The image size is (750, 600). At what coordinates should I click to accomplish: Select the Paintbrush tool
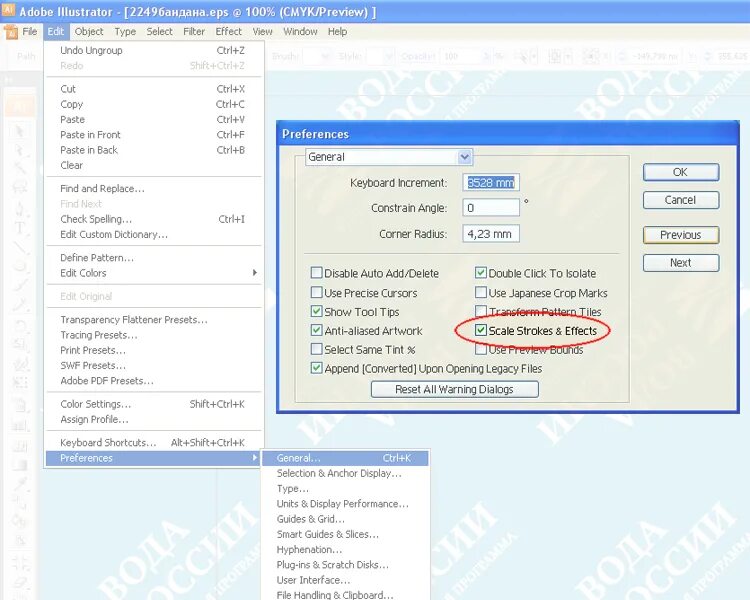pos(20,285)
